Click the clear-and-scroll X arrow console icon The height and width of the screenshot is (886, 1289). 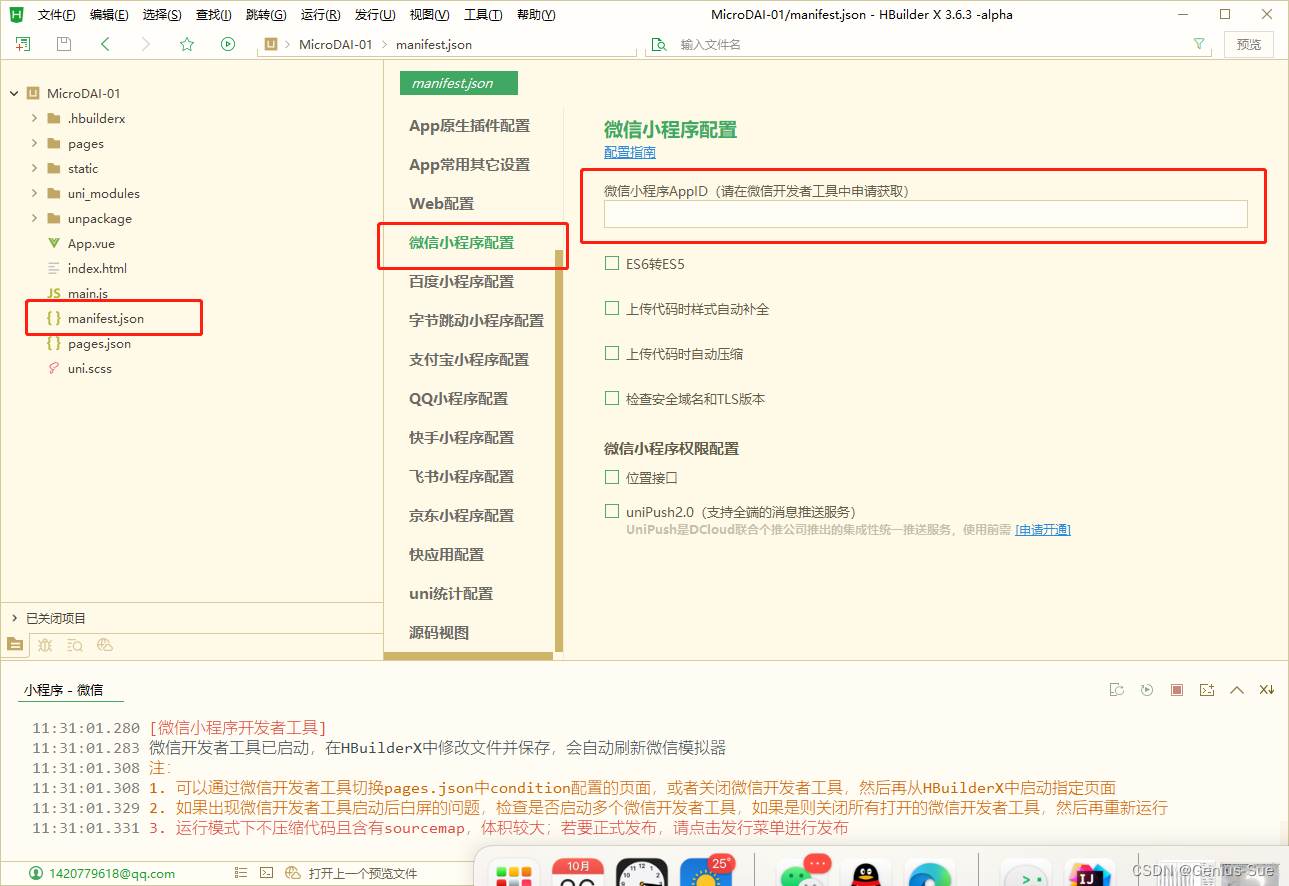pos(1267,690)
